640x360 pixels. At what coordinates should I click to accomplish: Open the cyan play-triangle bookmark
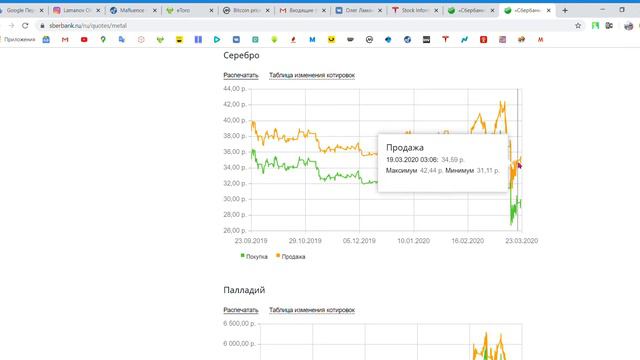(x=217, y=40)
